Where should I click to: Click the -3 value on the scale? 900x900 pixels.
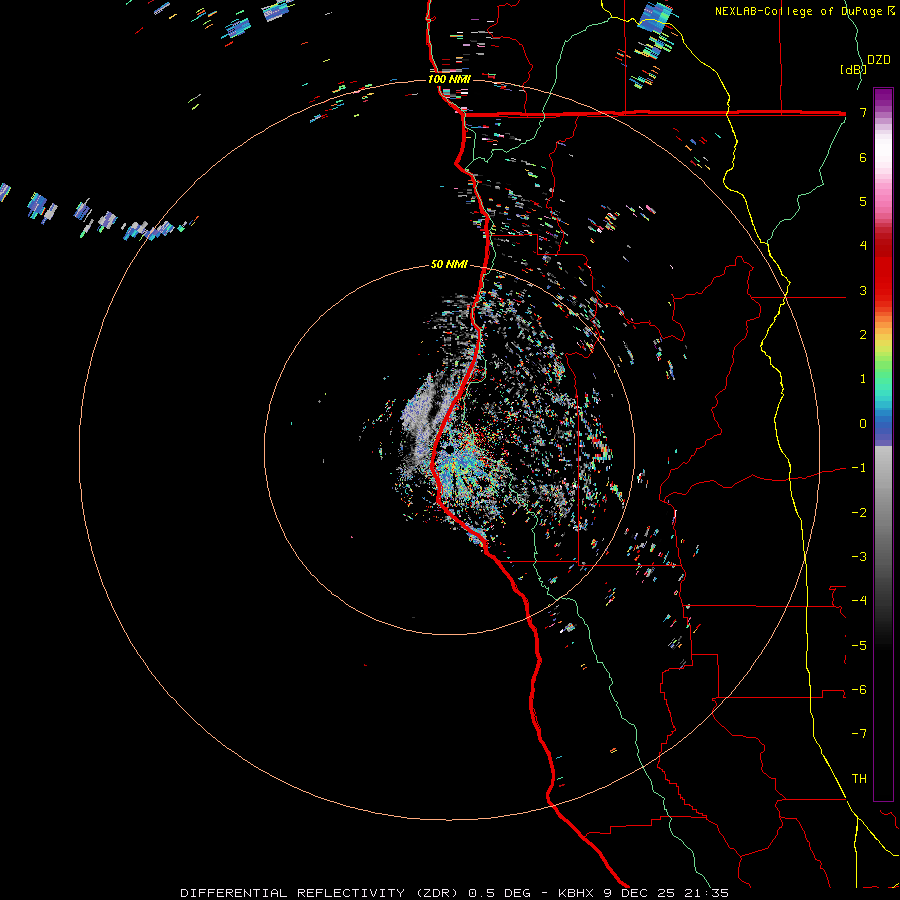[859, 557]
